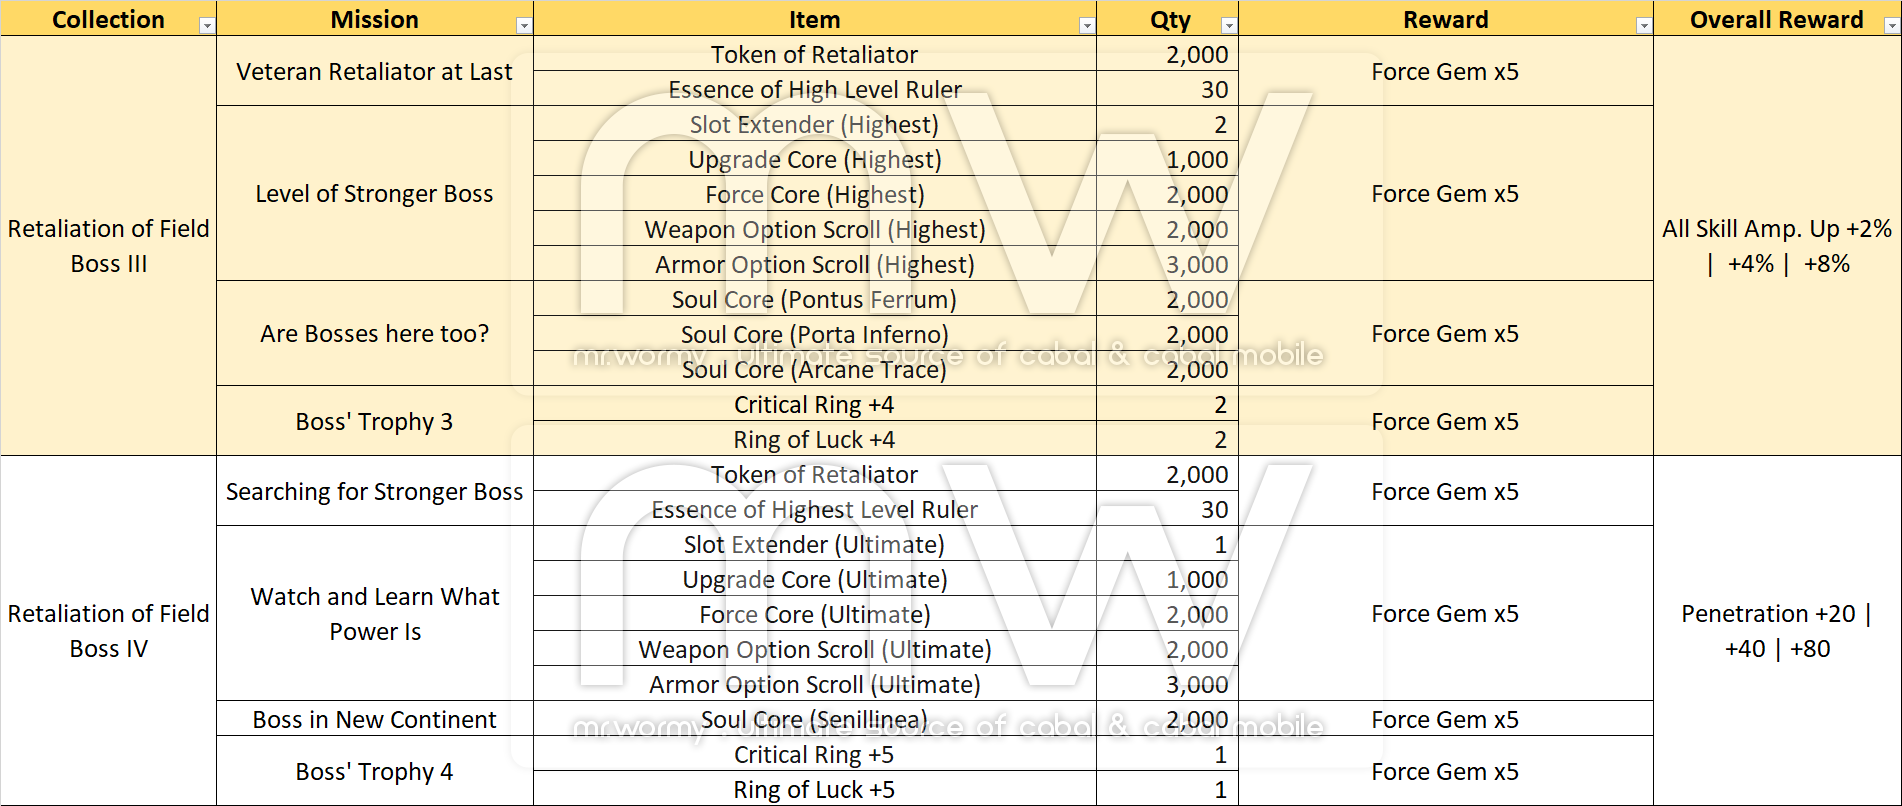
Task: Click the Veteran Retaliator at Last mission cell
Action: click(374, 72)
